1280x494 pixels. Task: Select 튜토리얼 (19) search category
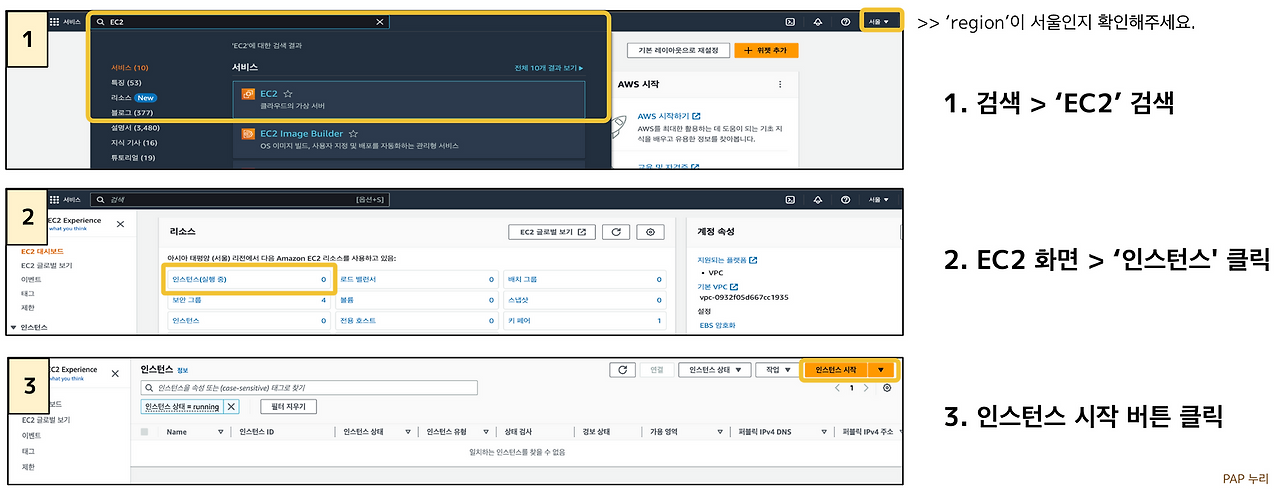(133, 158)
